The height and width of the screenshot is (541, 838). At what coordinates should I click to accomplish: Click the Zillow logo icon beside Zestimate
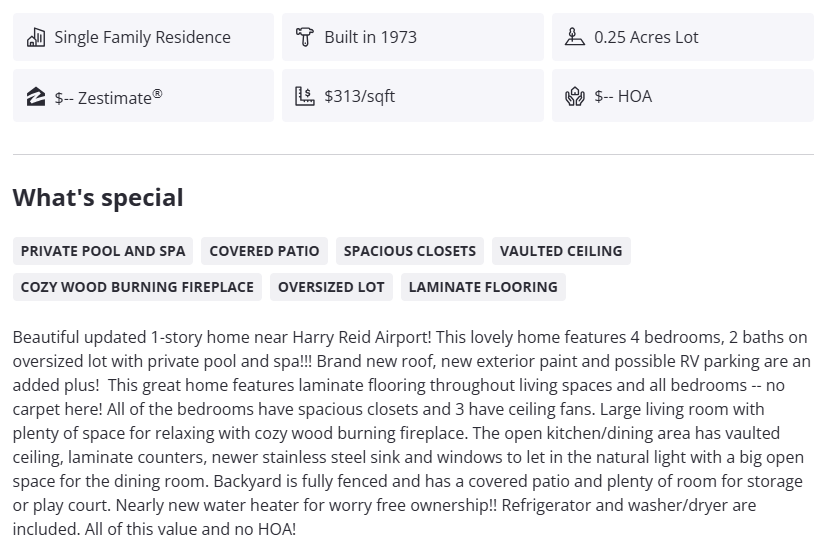pyautogui.click(x=36, y=97)
